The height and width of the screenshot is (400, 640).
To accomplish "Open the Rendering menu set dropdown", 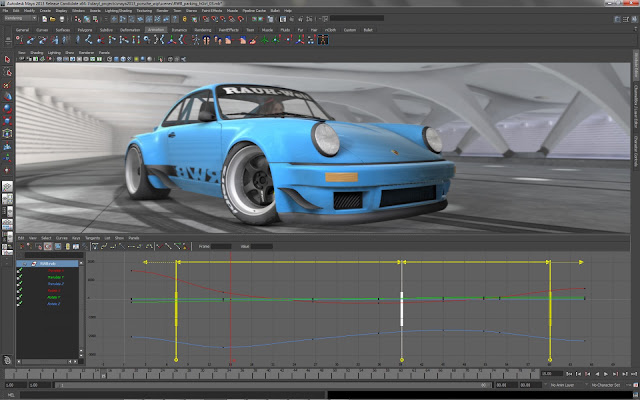I will tap(20, 18).
